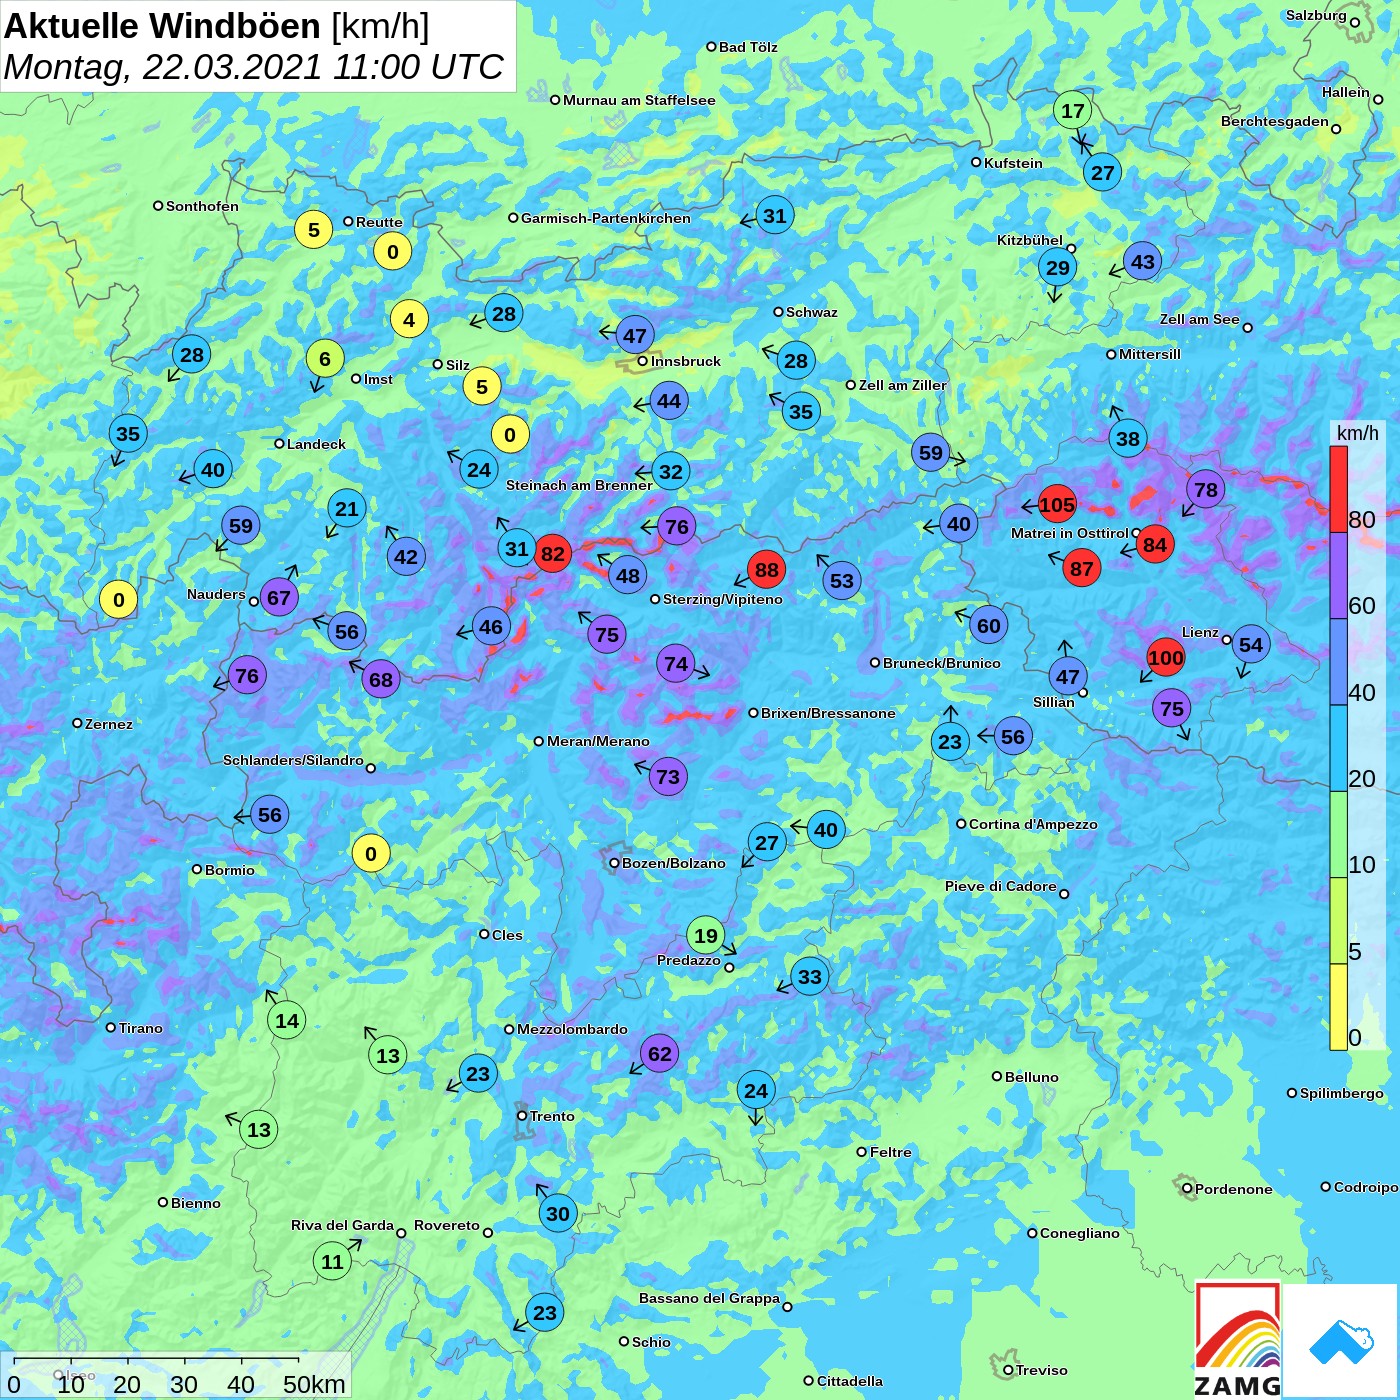Select the yellow 4 station marker
This screenshot has height=1400, width=1400.
point(408,320)
